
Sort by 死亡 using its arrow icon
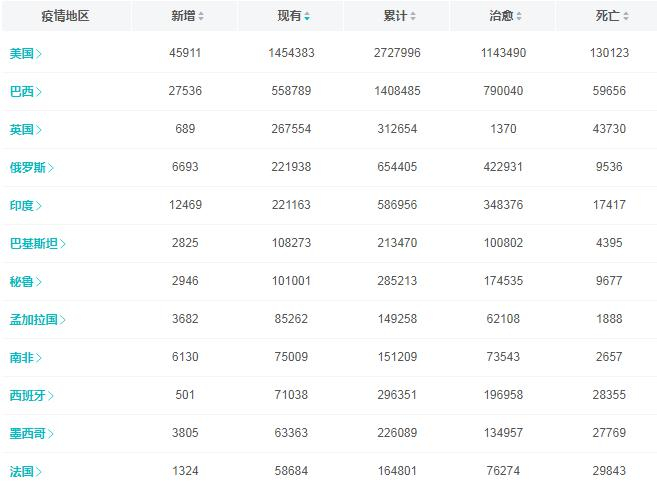pos(626,17)
